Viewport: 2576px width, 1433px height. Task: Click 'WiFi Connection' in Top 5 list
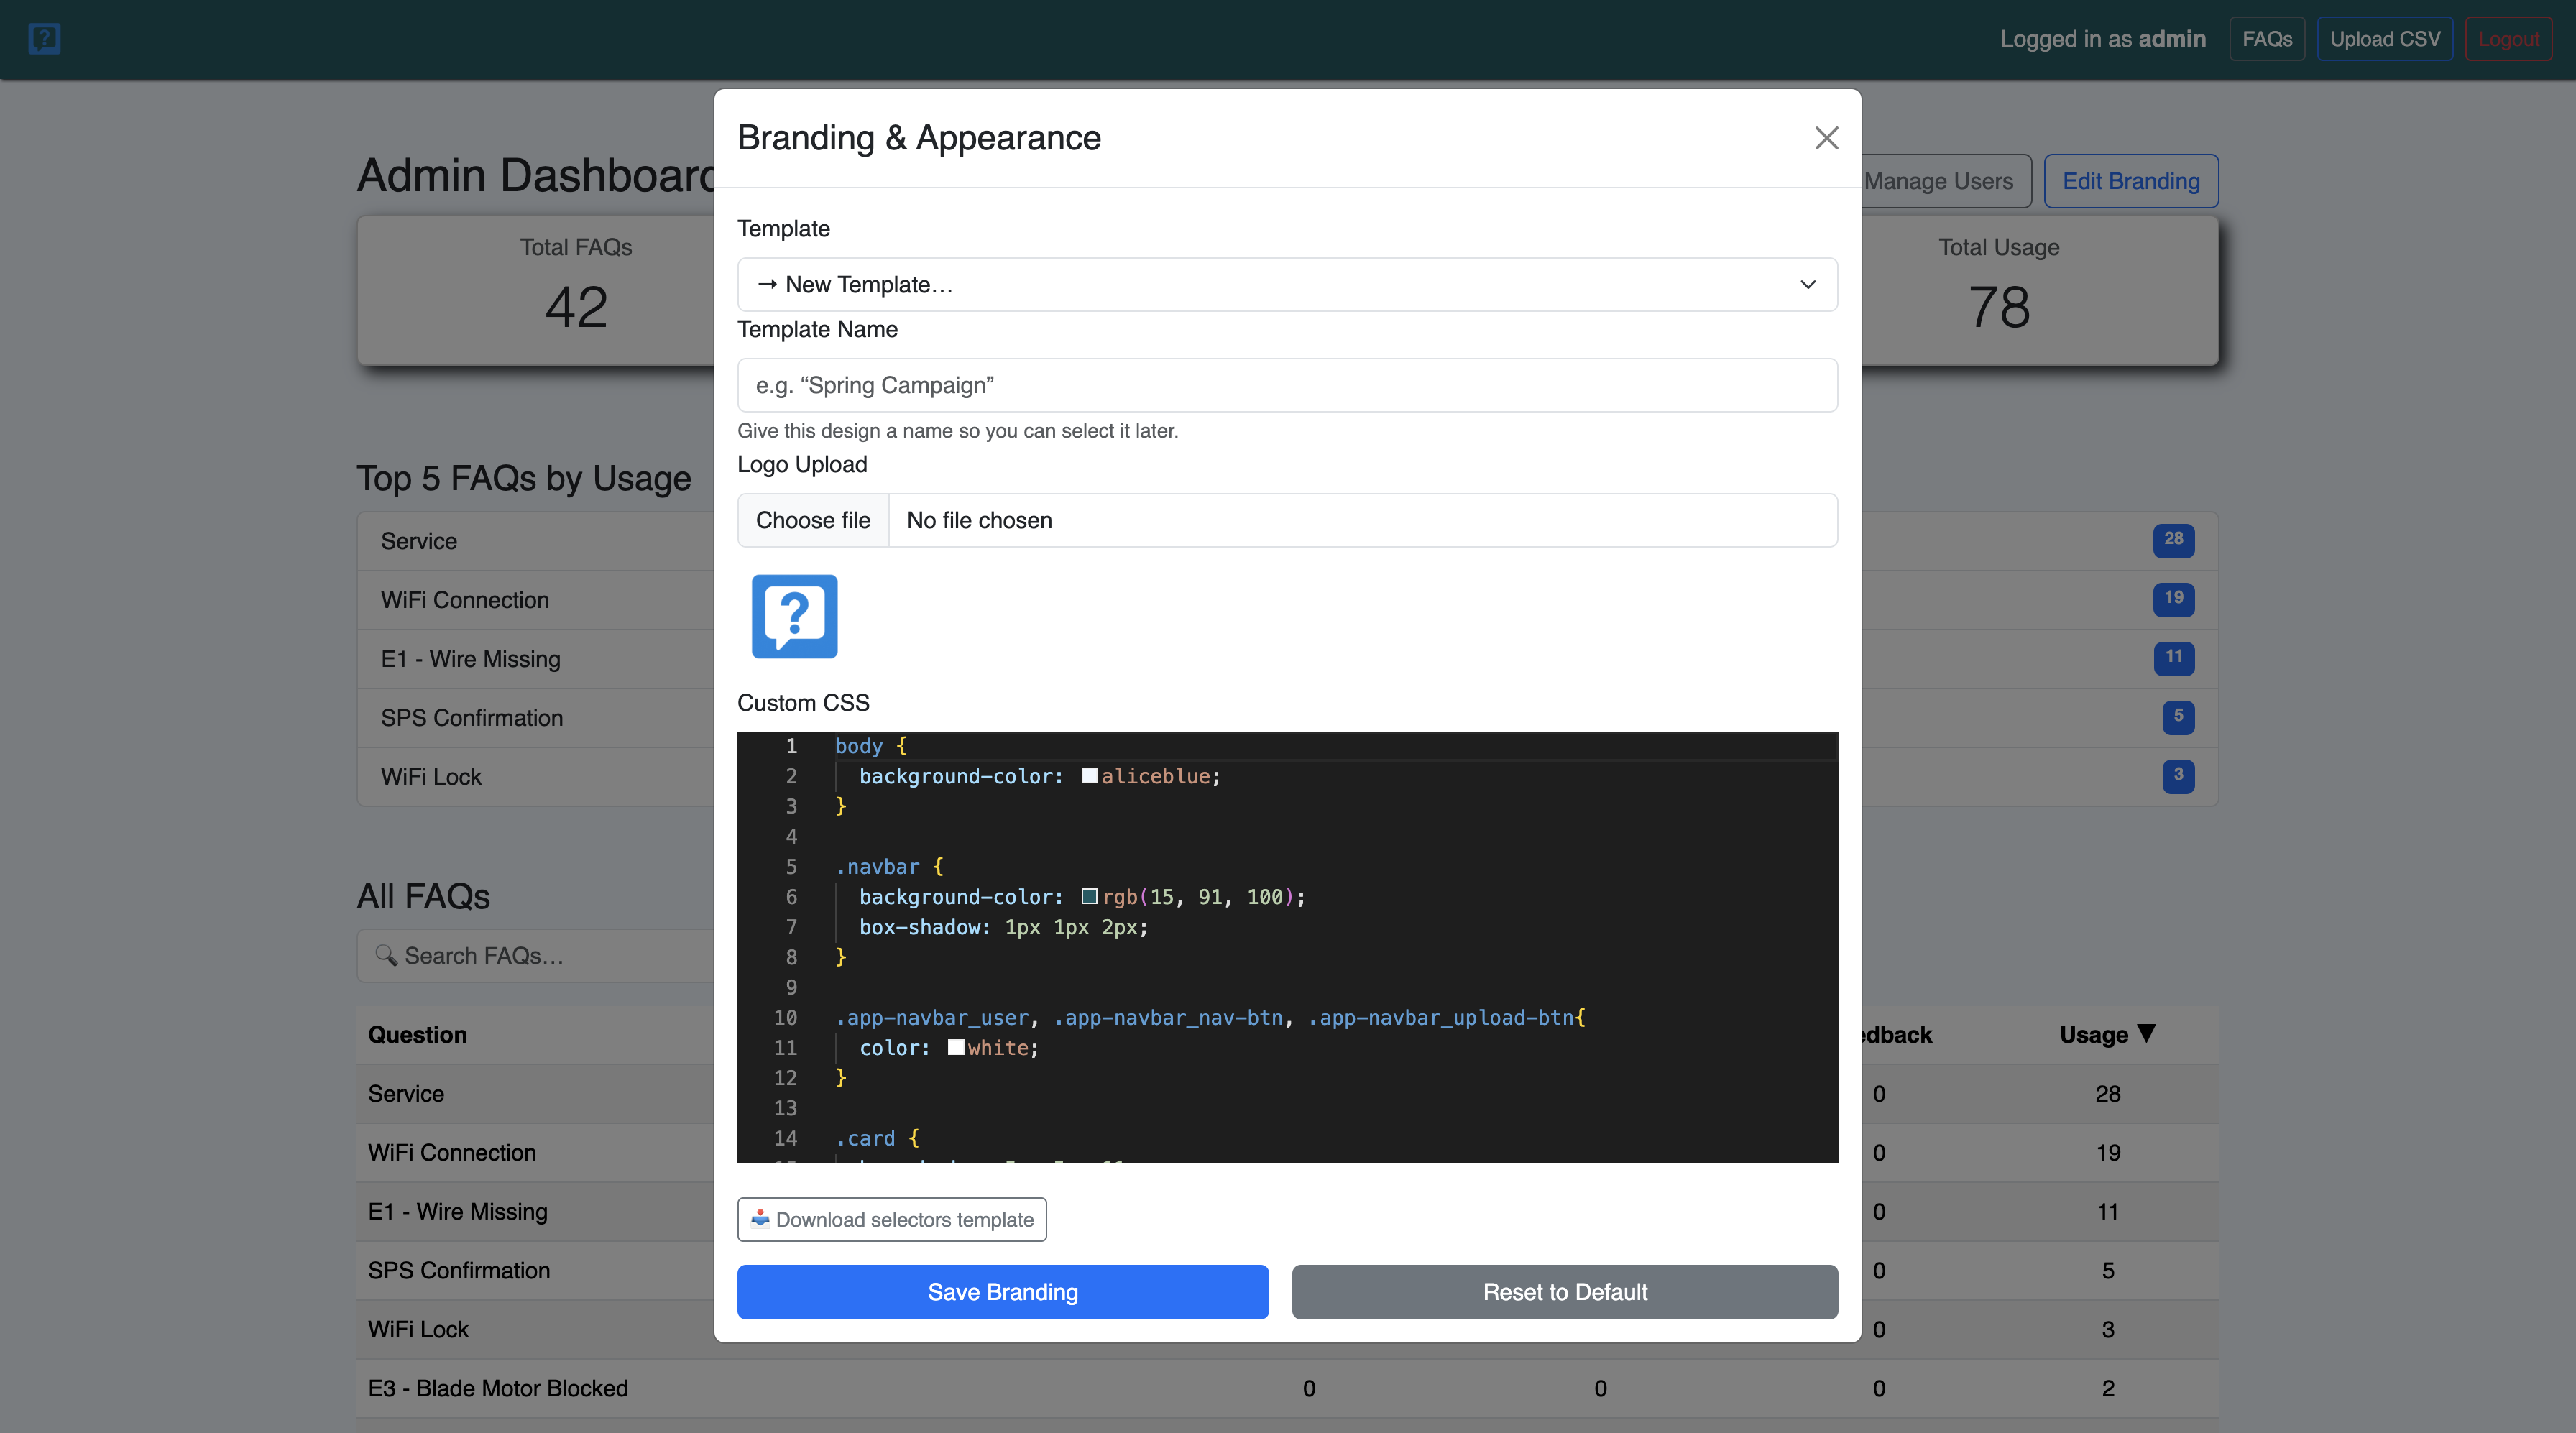coord(465,600)
